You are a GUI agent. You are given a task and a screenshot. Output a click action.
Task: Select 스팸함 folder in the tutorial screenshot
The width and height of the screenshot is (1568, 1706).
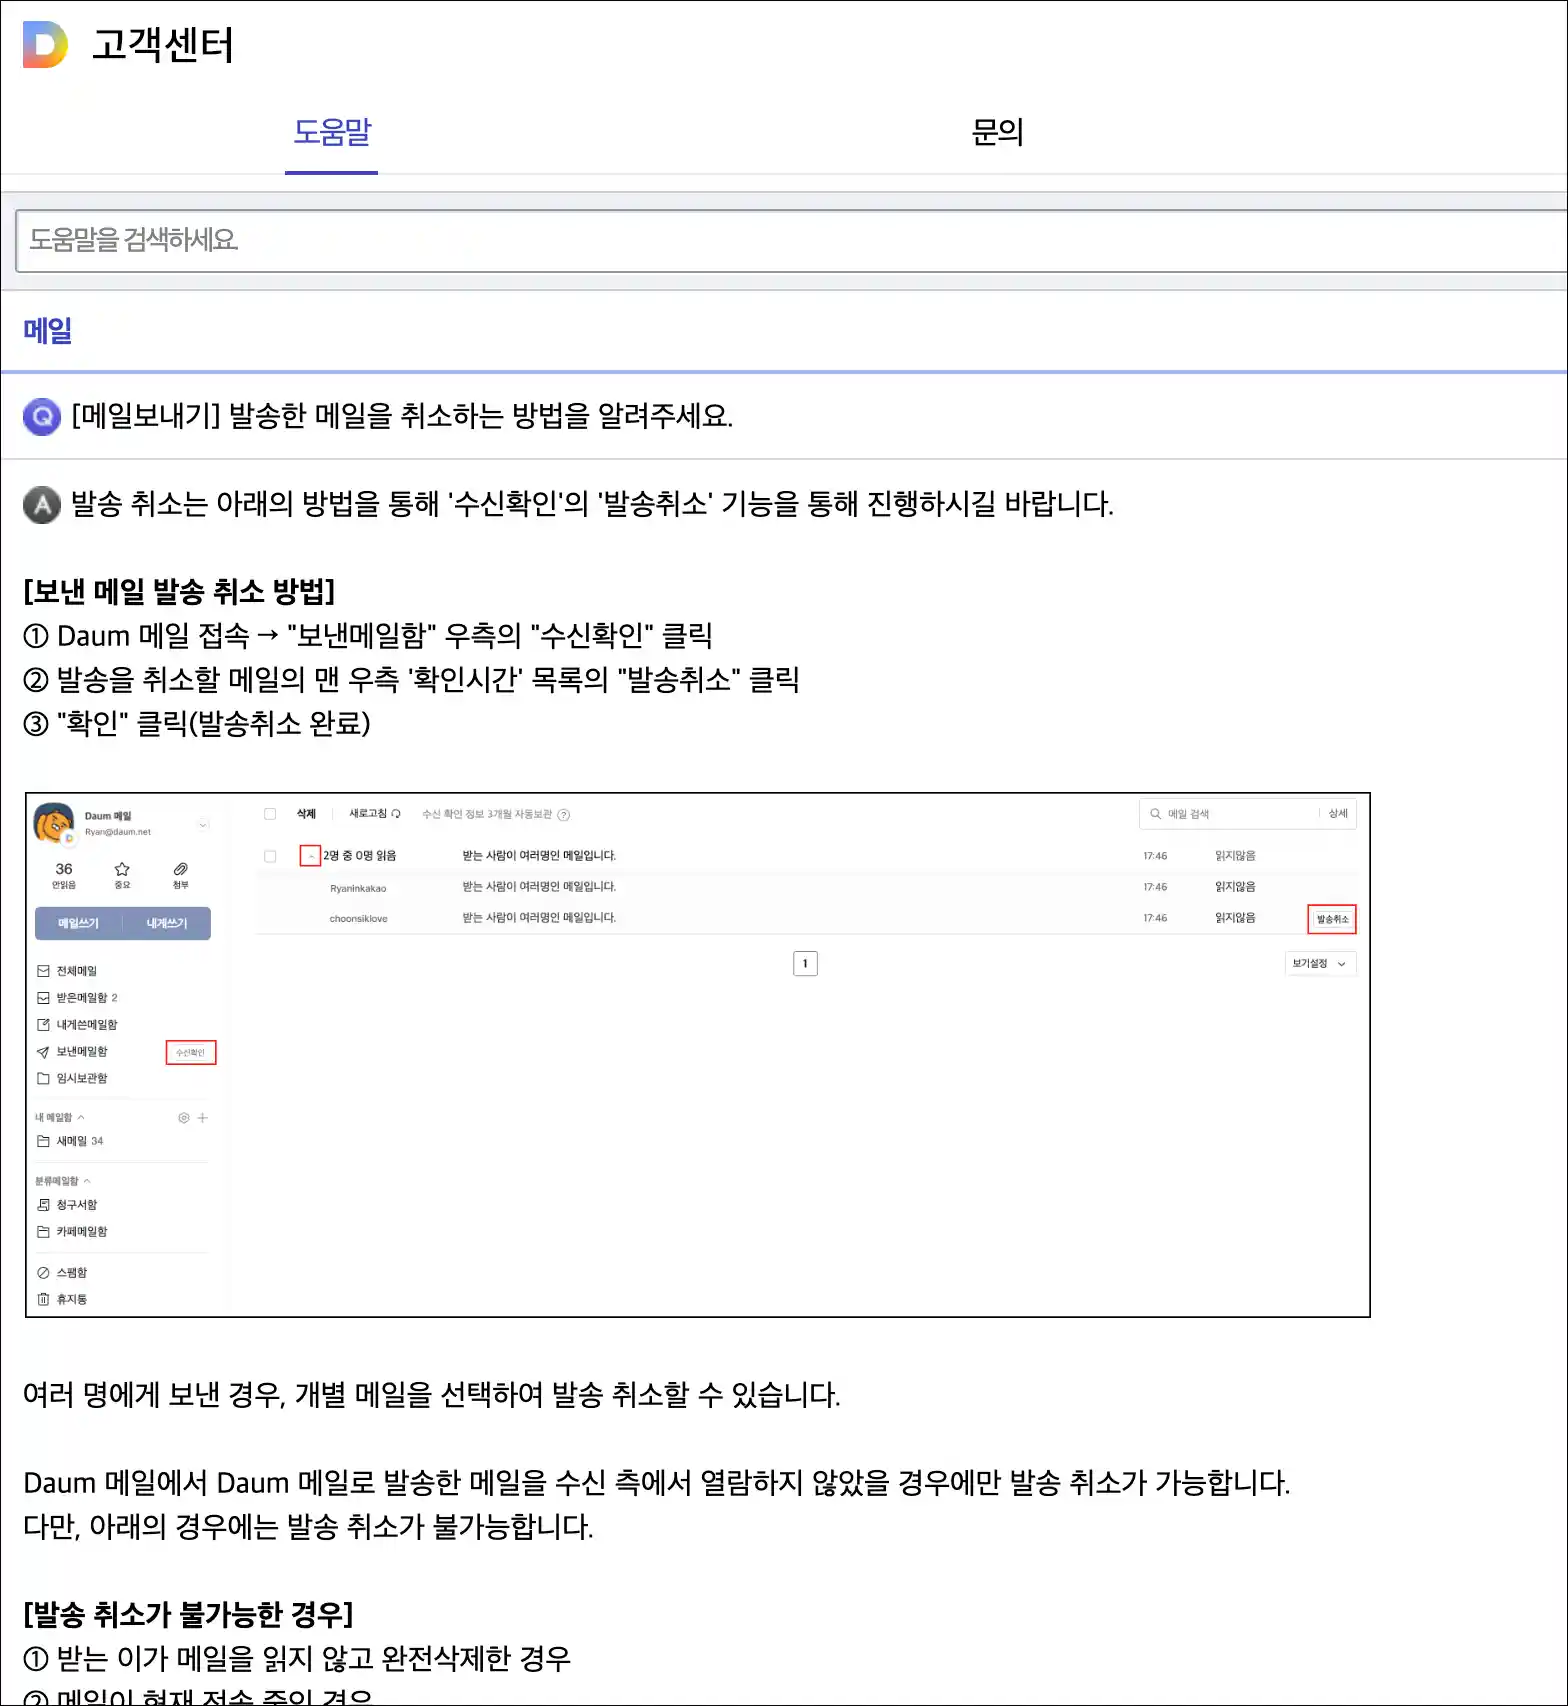[x=62, y=1273]
